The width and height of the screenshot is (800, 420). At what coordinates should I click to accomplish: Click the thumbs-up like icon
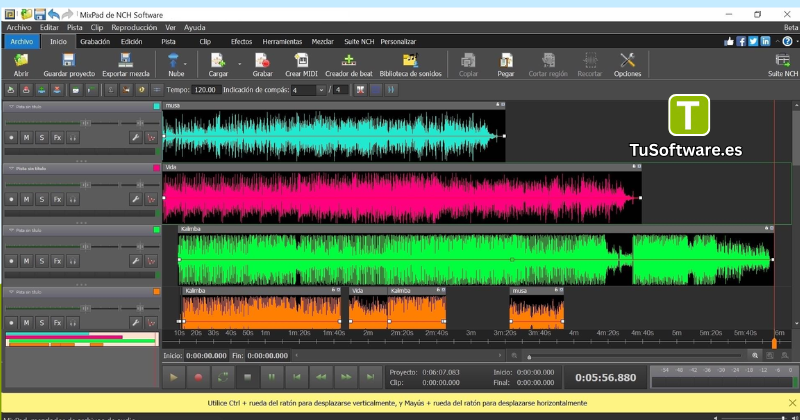(x=729, y=41)
